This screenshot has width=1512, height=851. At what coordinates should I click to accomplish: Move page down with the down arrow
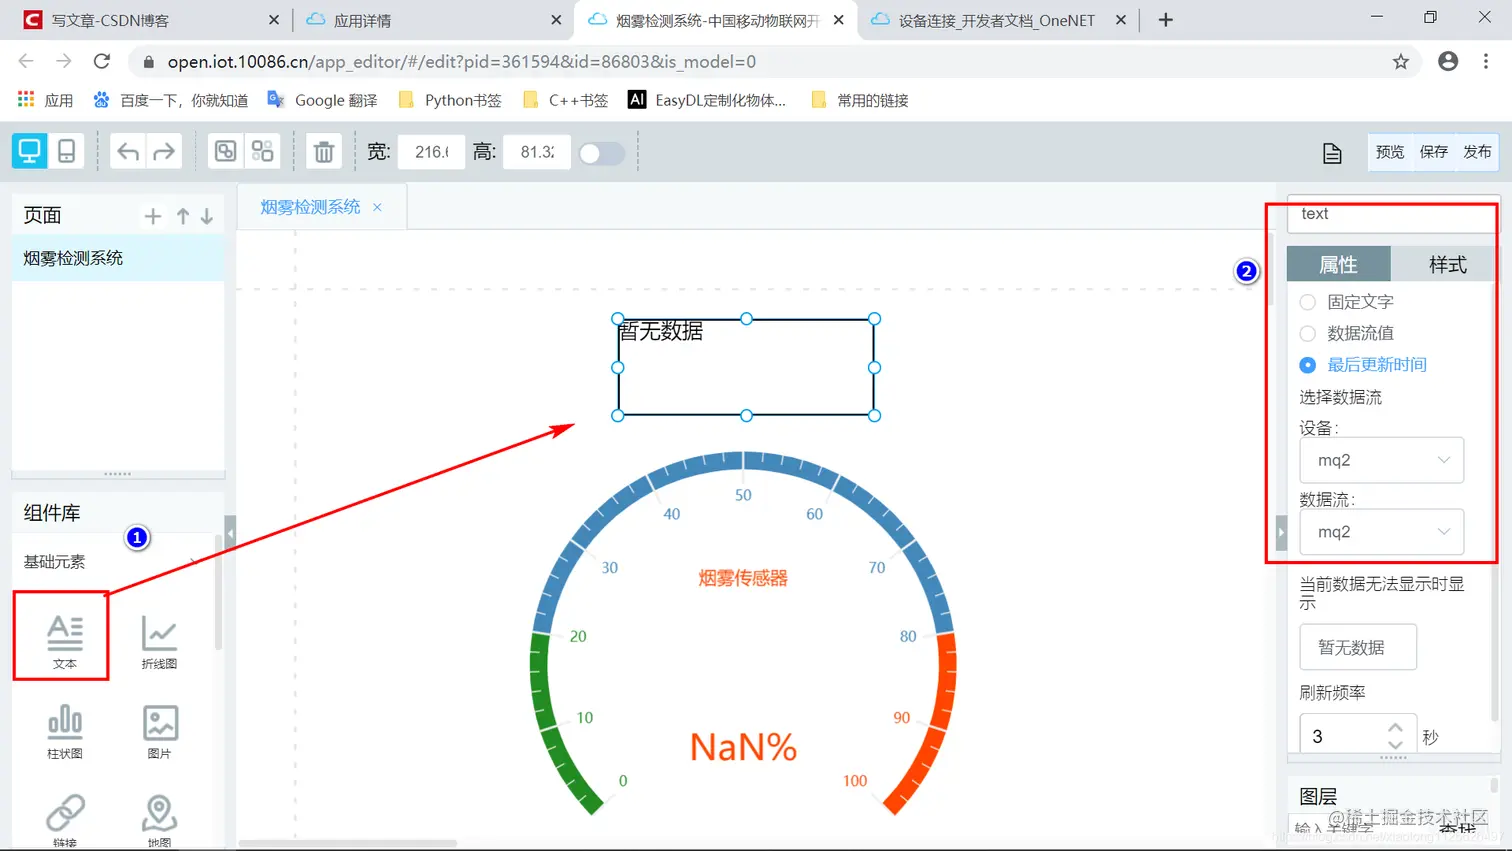[207, 216]
